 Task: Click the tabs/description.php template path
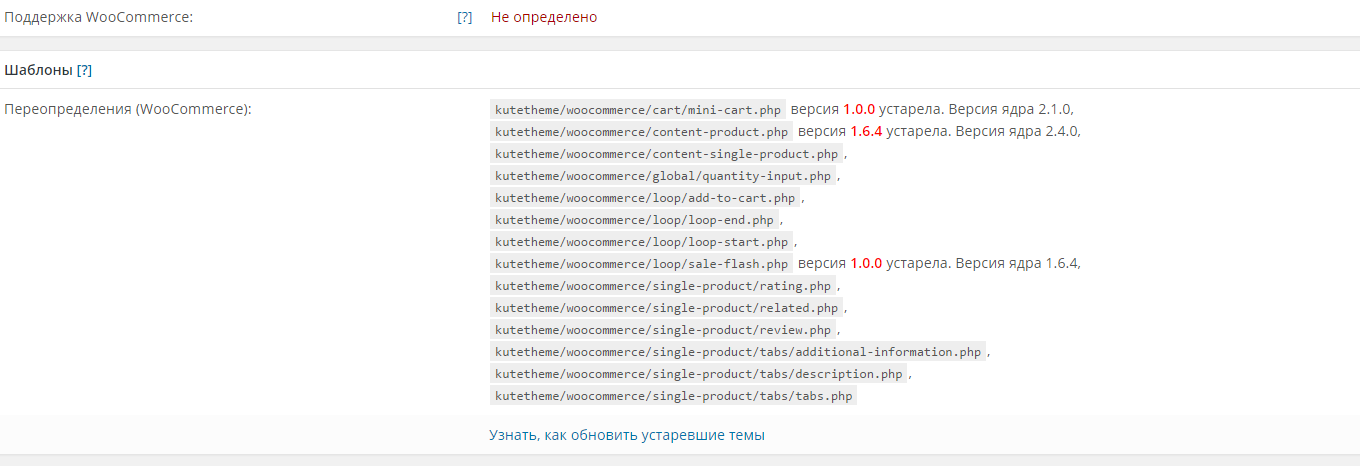tap(699, 373)
